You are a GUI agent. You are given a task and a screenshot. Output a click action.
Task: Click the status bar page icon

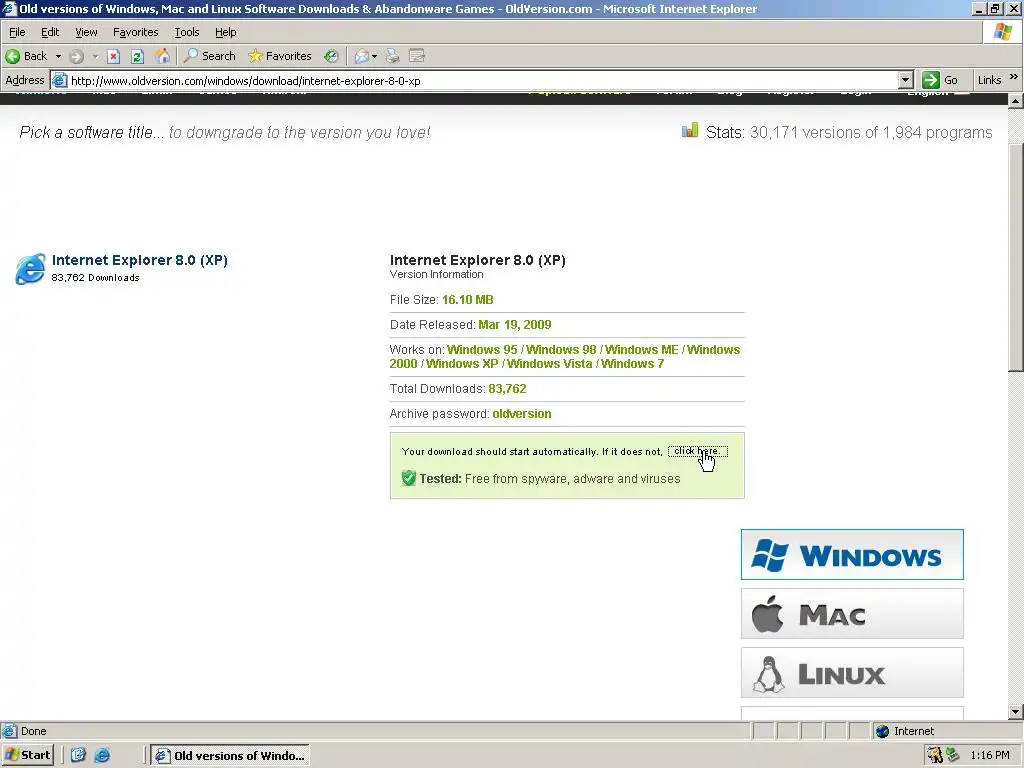(9, 731)
